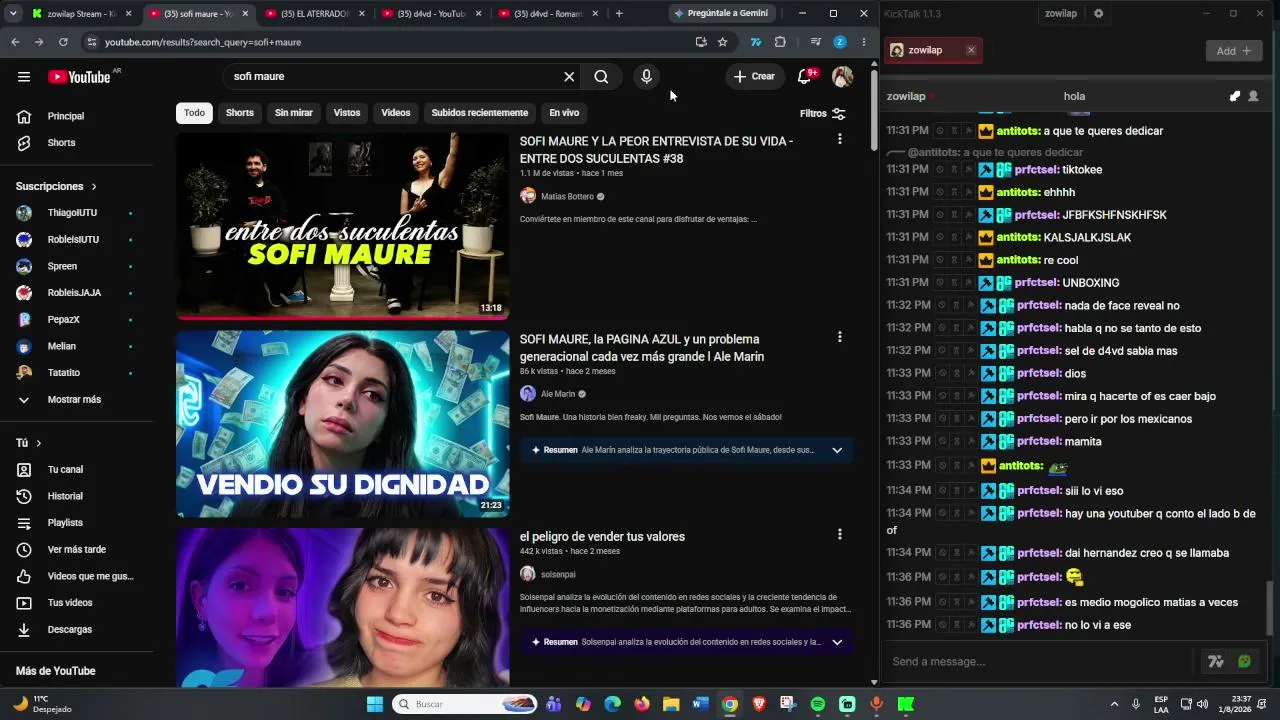Open the SOFI MAURE interview video title

pyautogui.click(x=656, y=150)
